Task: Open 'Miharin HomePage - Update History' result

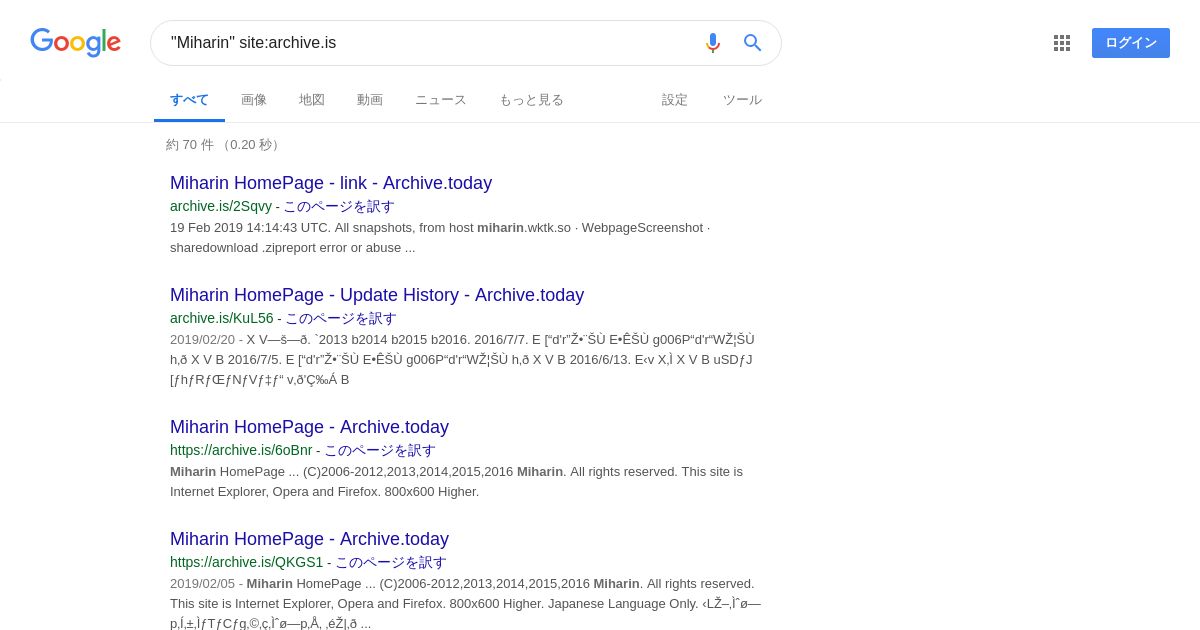Action: (x=377, y=295)
